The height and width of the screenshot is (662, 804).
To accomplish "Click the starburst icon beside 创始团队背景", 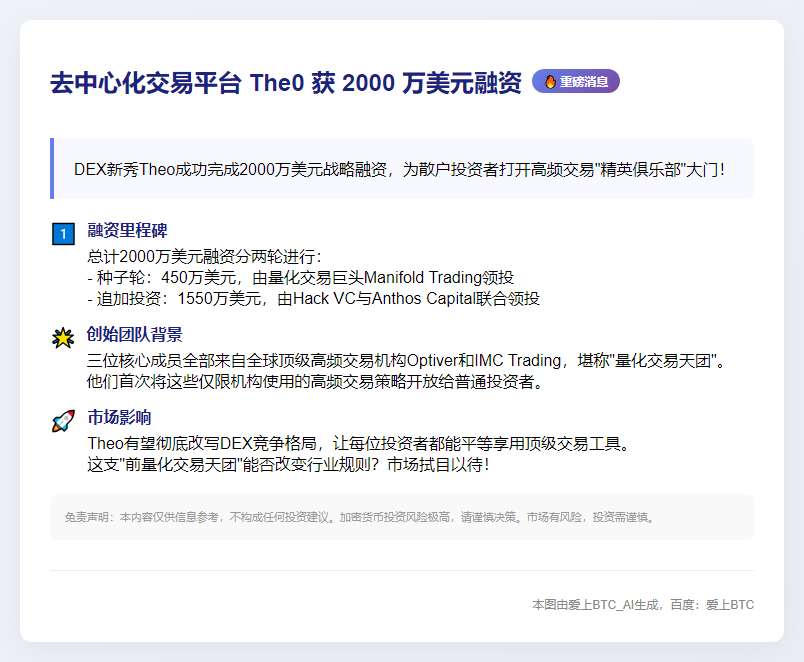I will click(63, 337).
